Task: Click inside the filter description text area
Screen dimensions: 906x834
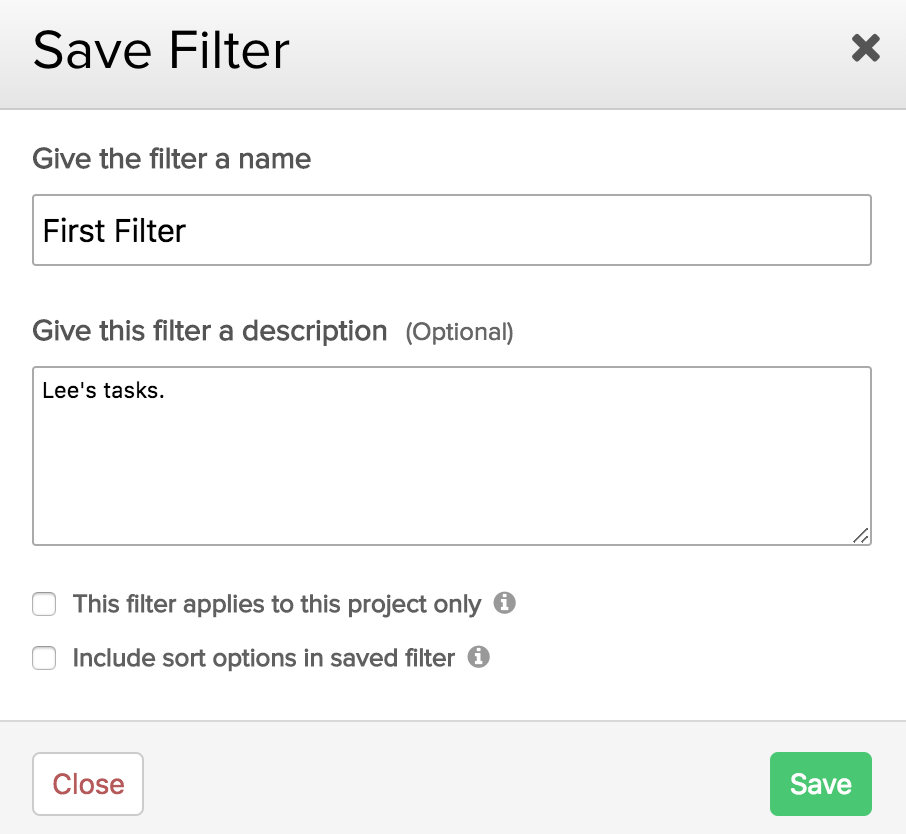Action: 451,455
